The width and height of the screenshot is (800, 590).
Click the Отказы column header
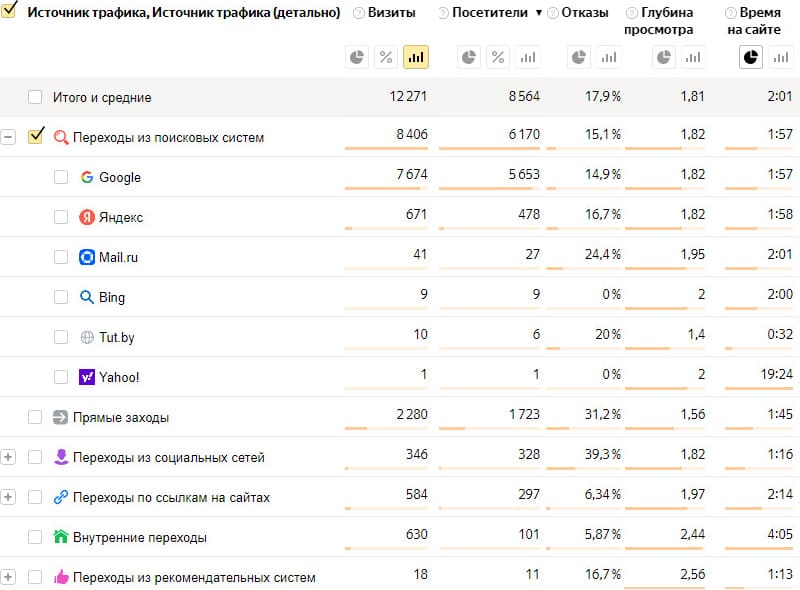[585, 13]
